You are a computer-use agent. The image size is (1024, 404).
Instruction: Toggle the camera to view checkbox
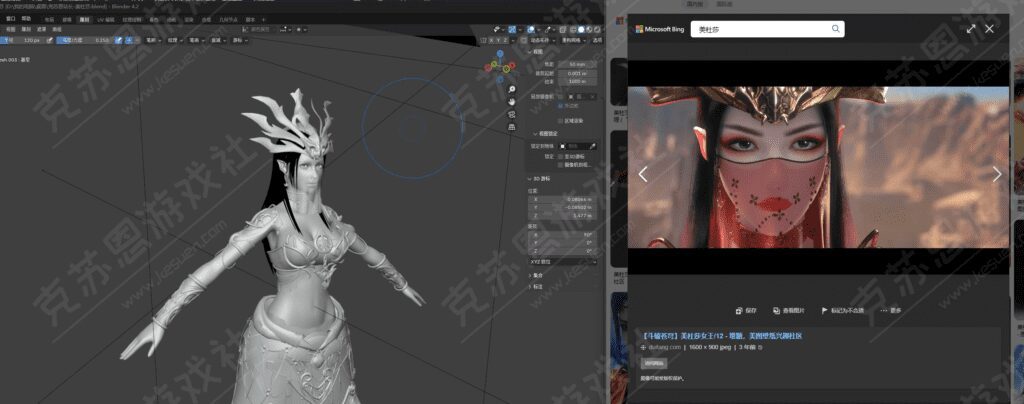564,164
